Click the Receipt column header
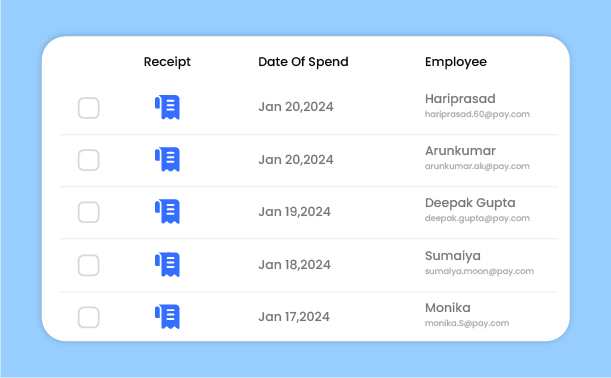This screenshot has height=378, width=611. (167, 62)
